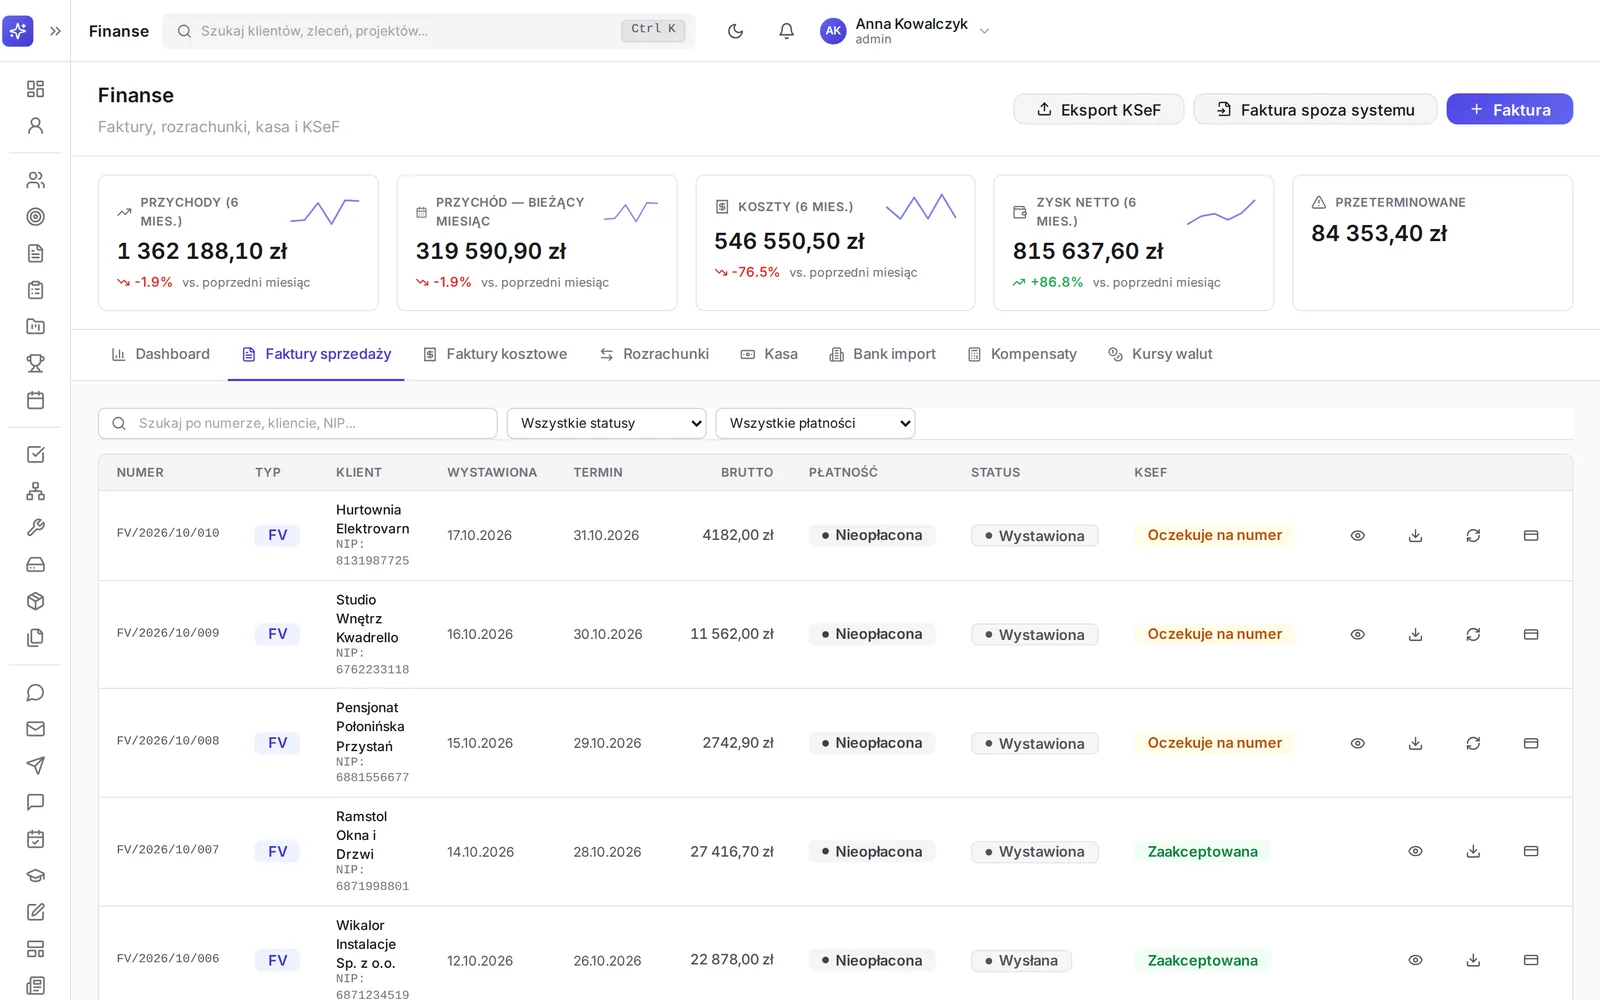
Task: Open Rozrachunki tab
Action: (x=654, y=354)
